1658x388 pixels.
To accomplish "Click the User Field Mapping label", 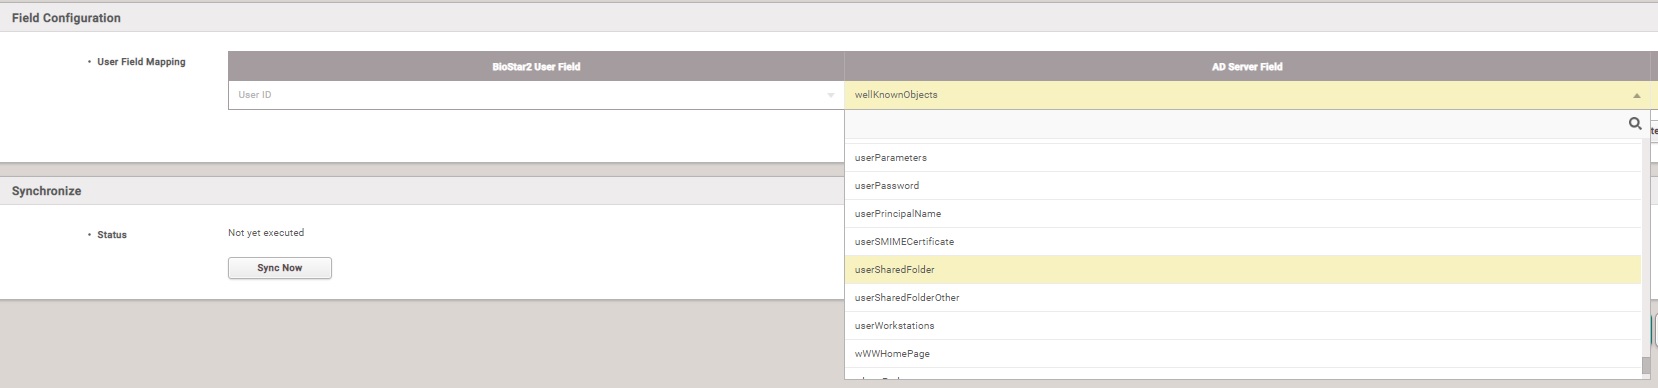I will 141,62.
